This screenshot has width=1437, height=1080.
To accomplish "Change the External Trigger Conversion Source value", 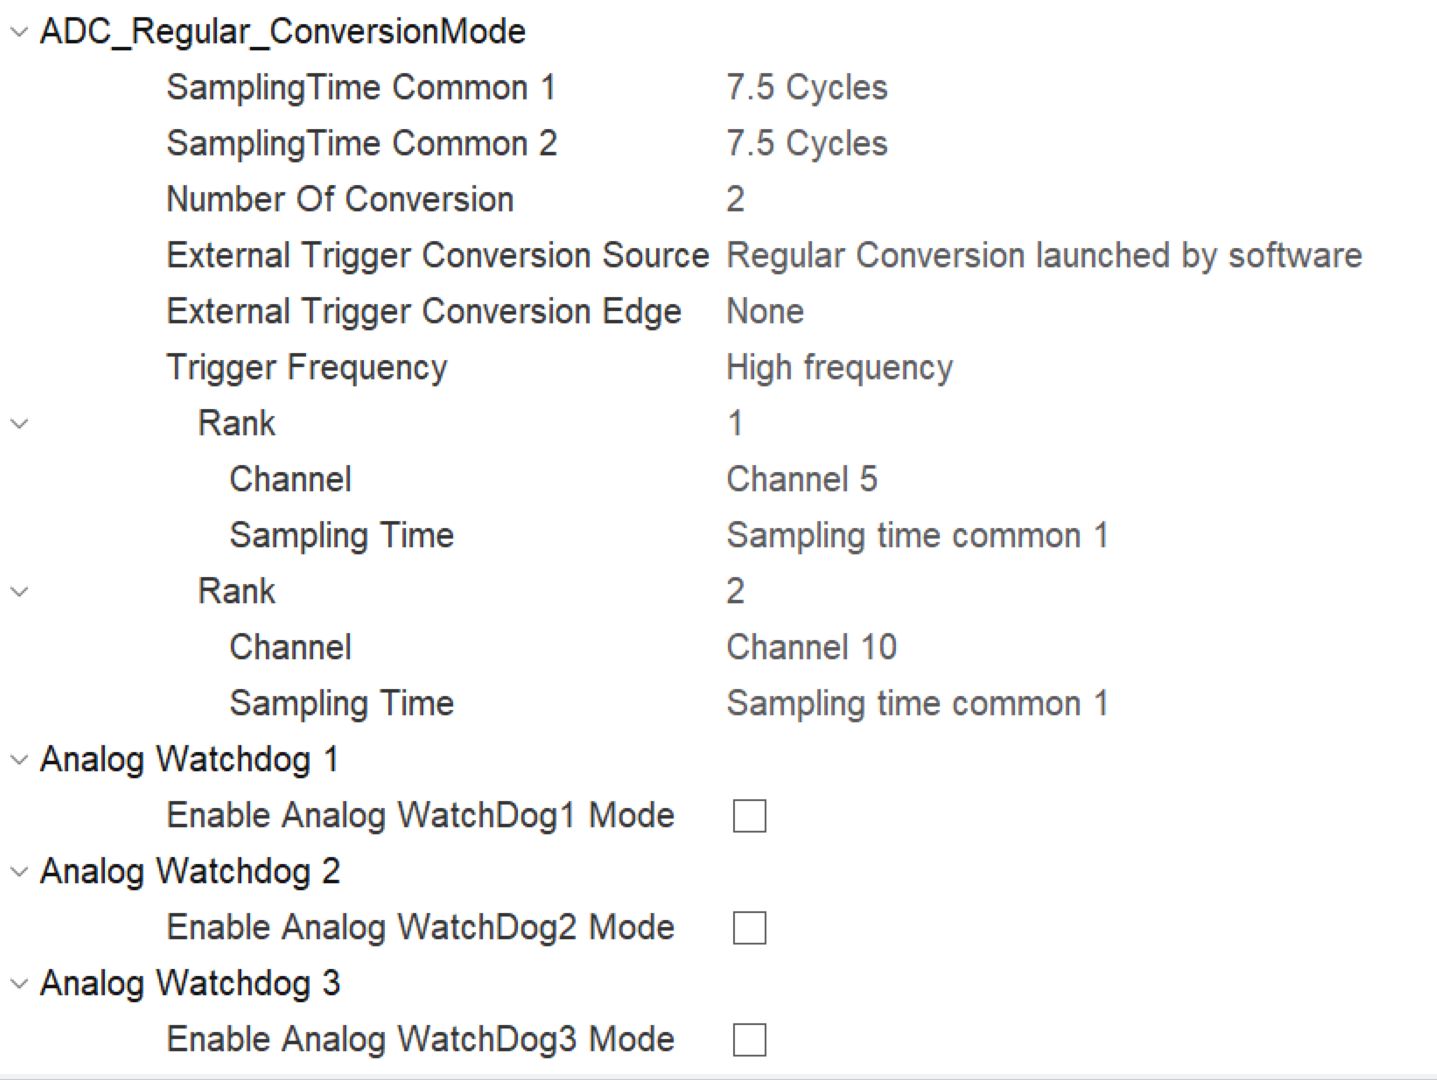I will point(1043,256).
